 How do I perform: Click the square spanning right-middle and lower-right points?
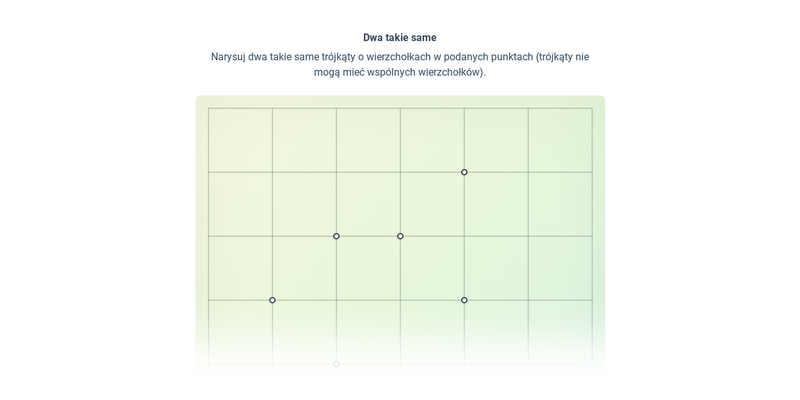(x=432, y=268)
